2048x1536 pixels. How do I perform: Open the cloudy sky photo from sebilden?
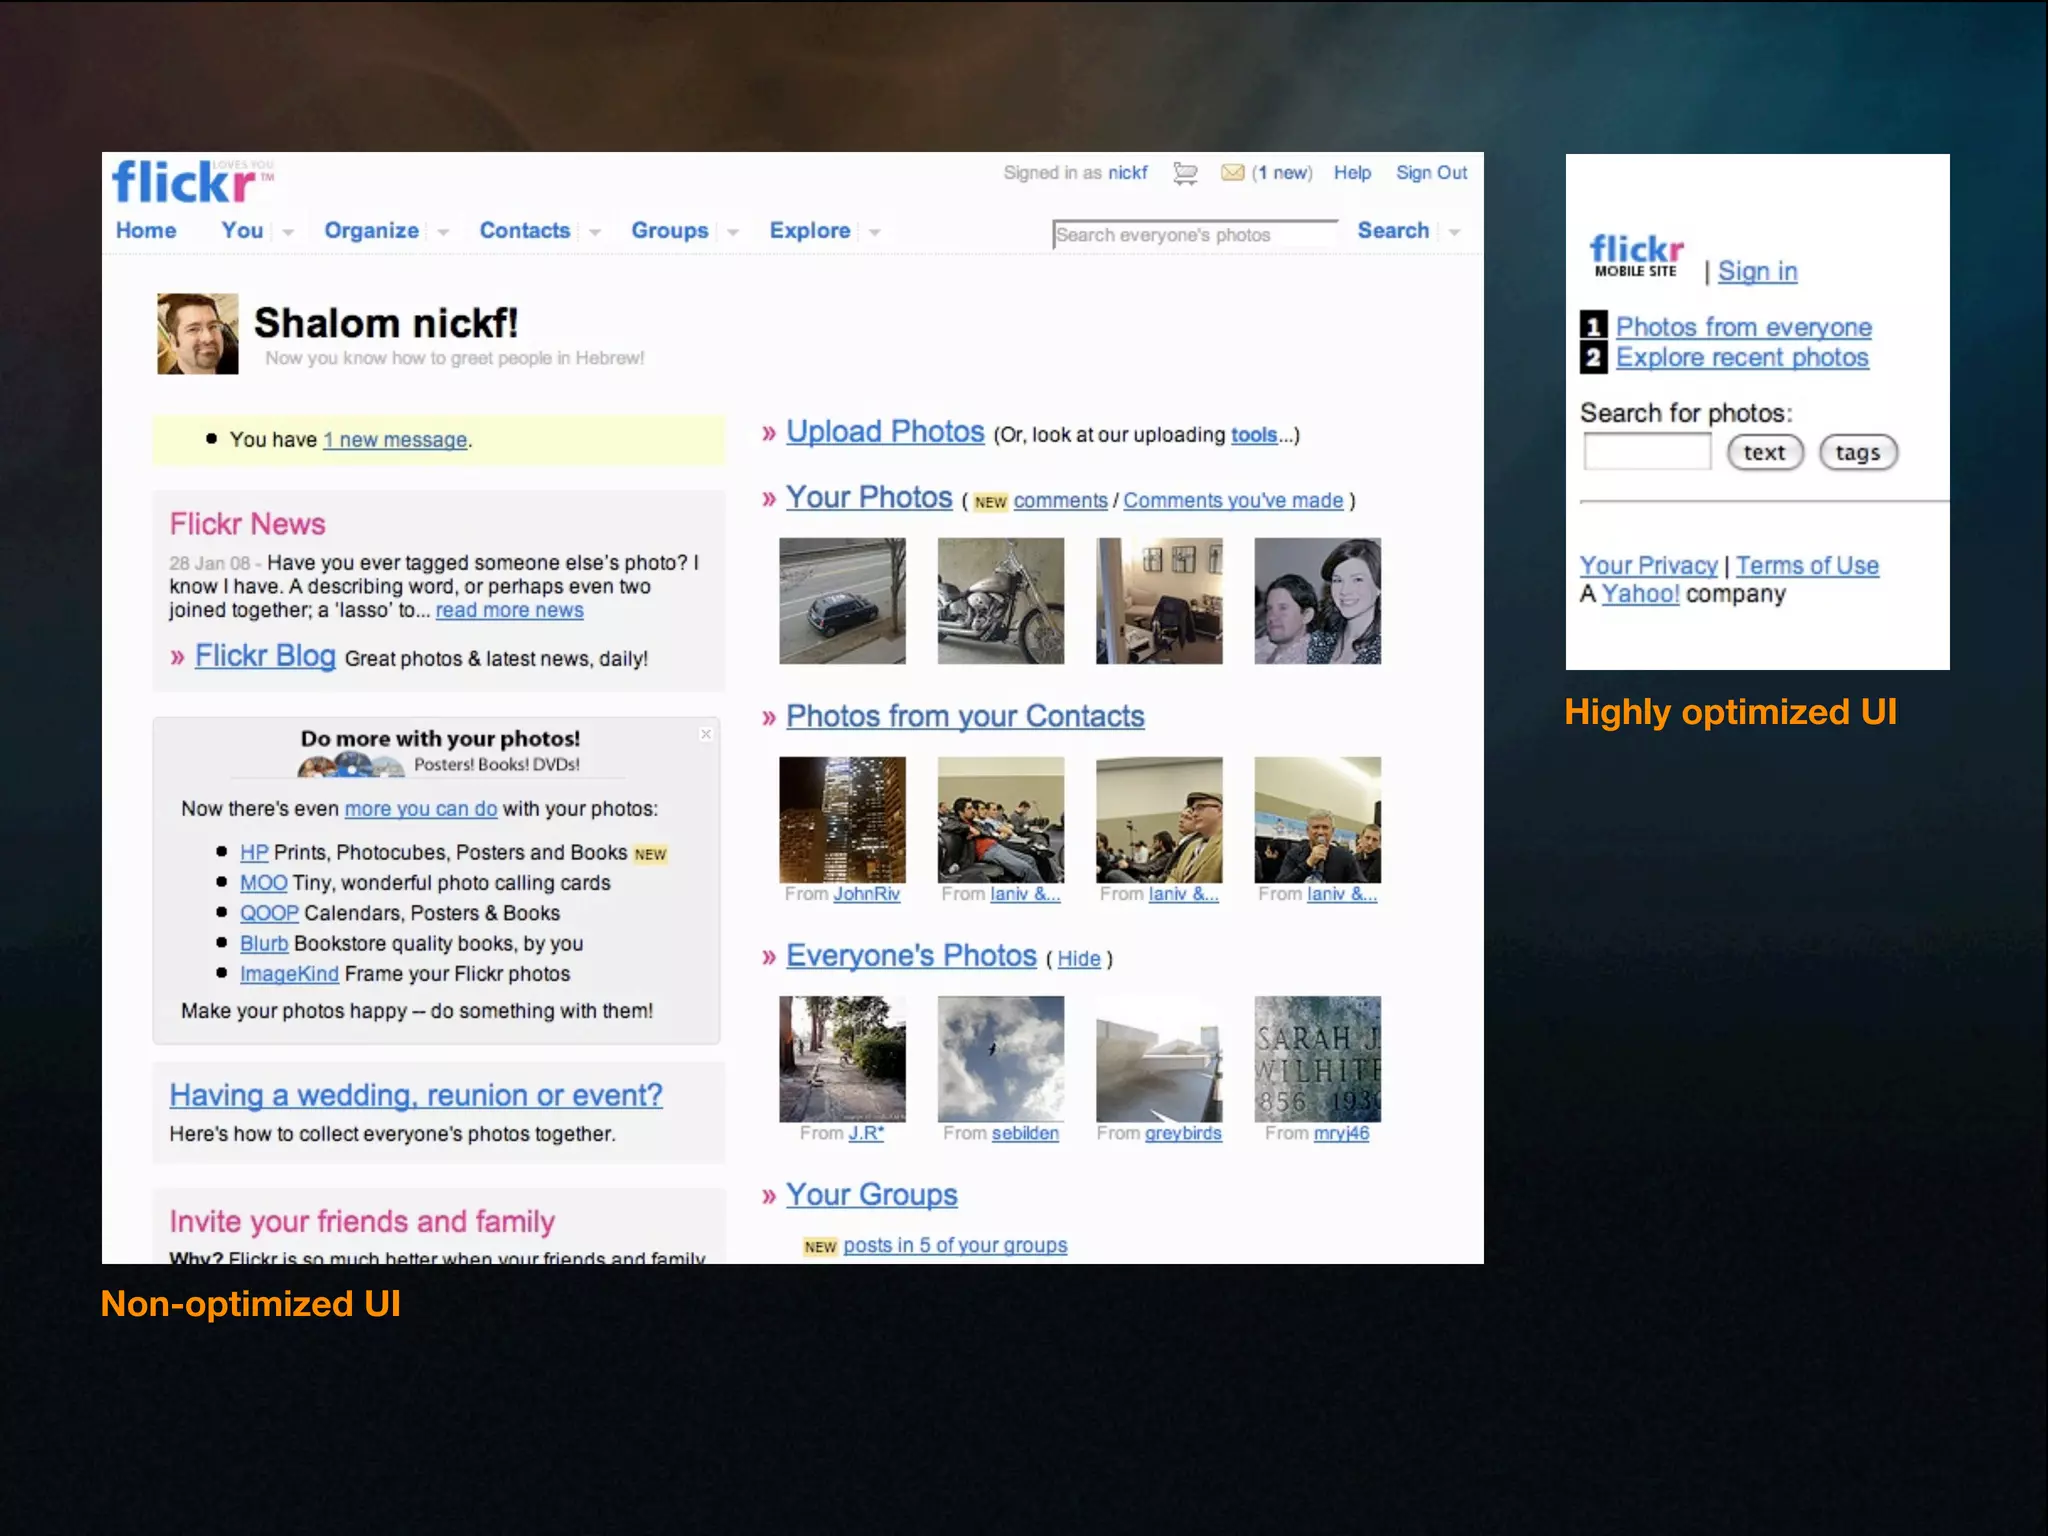click(1001, 1059)
